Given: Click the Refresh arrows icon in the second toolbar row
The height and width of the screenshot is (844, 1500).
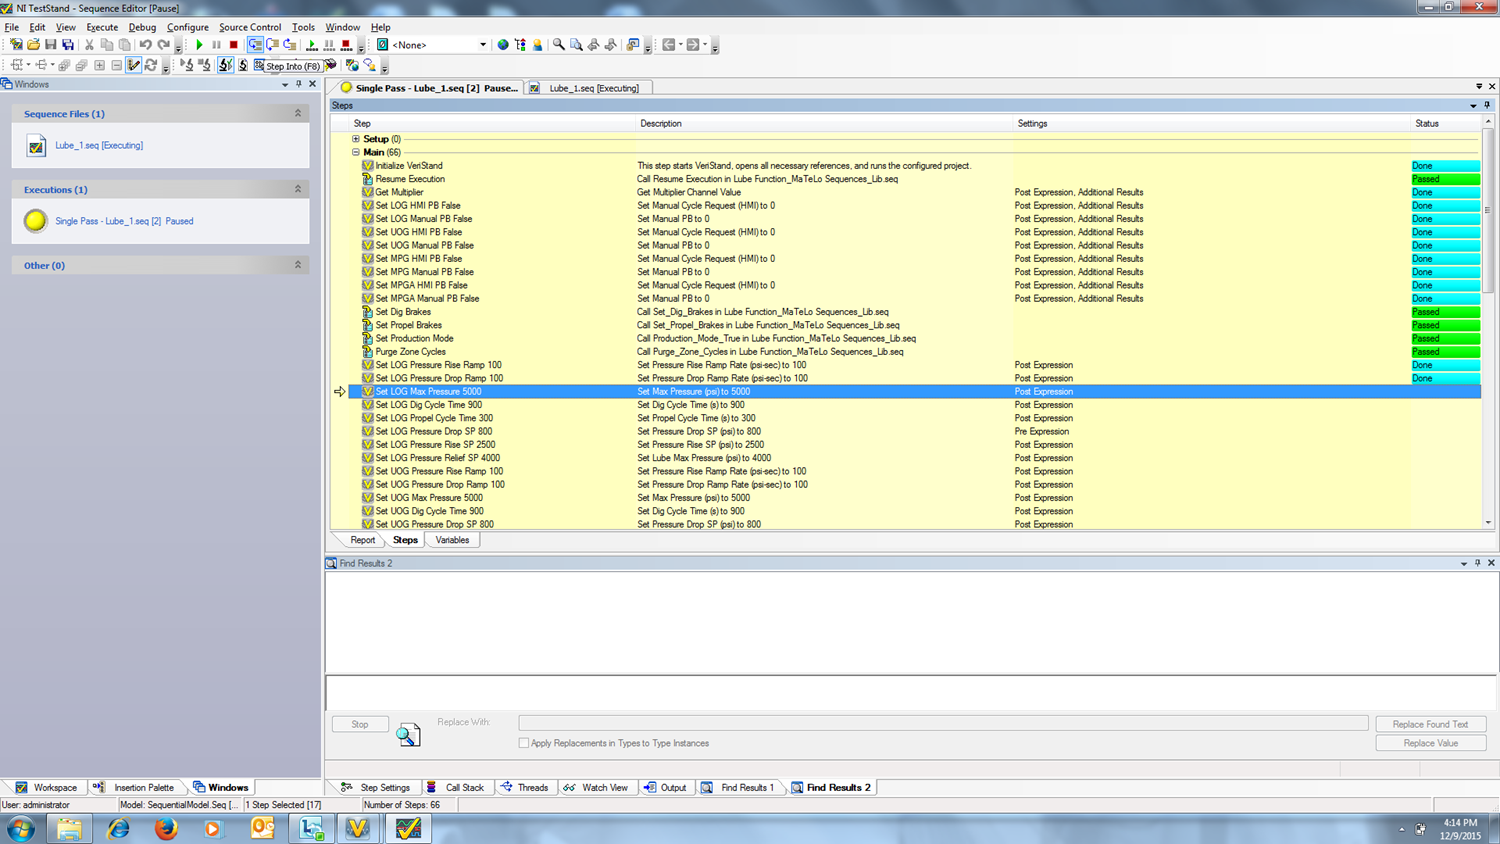Looking at the screenshot, I should coord(151,65).
